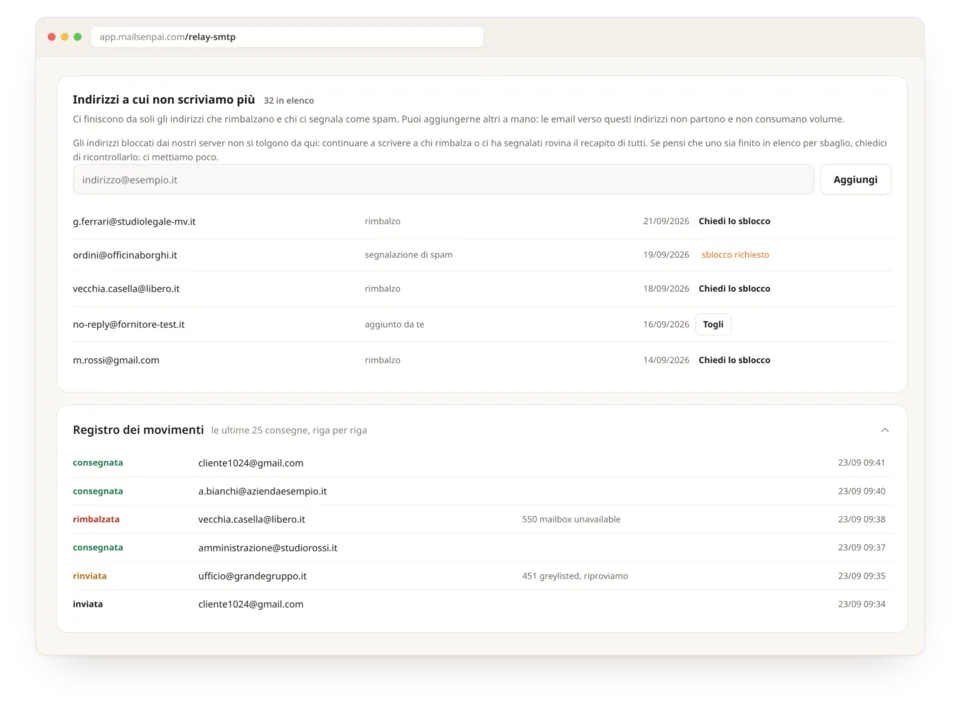Click date 16/09/2026
This screenshot has height=710, width=960.
point(666,324)
